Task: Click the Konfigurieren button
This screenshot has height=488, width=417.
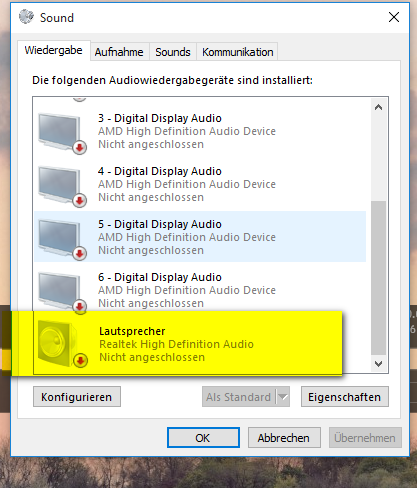Action: (77, 397)
